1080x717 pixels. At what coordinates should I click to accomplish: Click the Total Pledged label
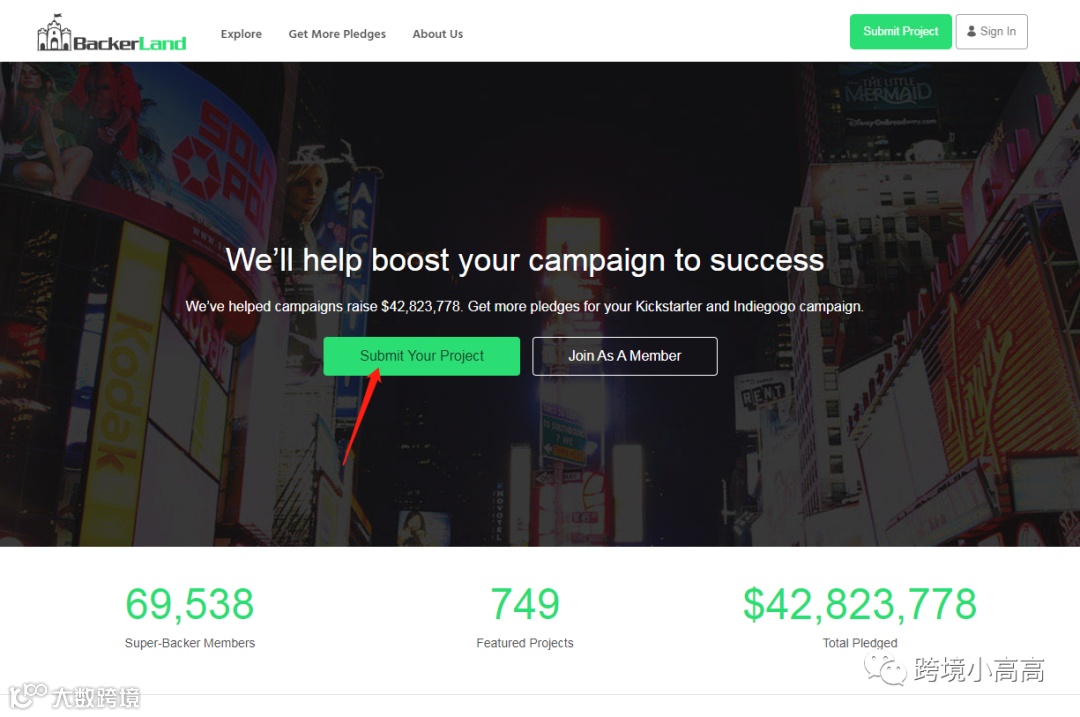(860, 643)
